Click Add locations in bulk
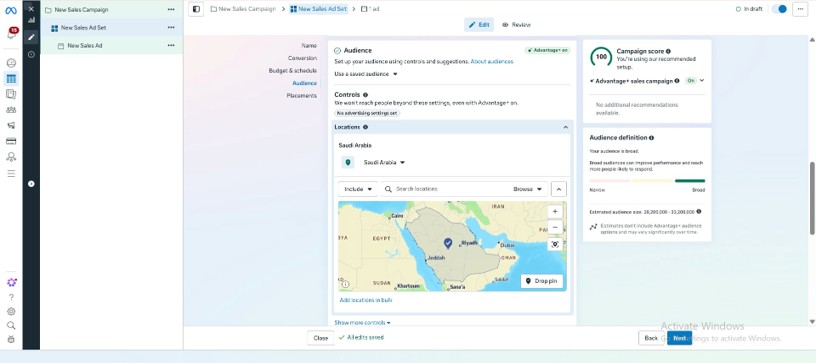Screen dimensions: 816x363 click(x=365, y=300)
